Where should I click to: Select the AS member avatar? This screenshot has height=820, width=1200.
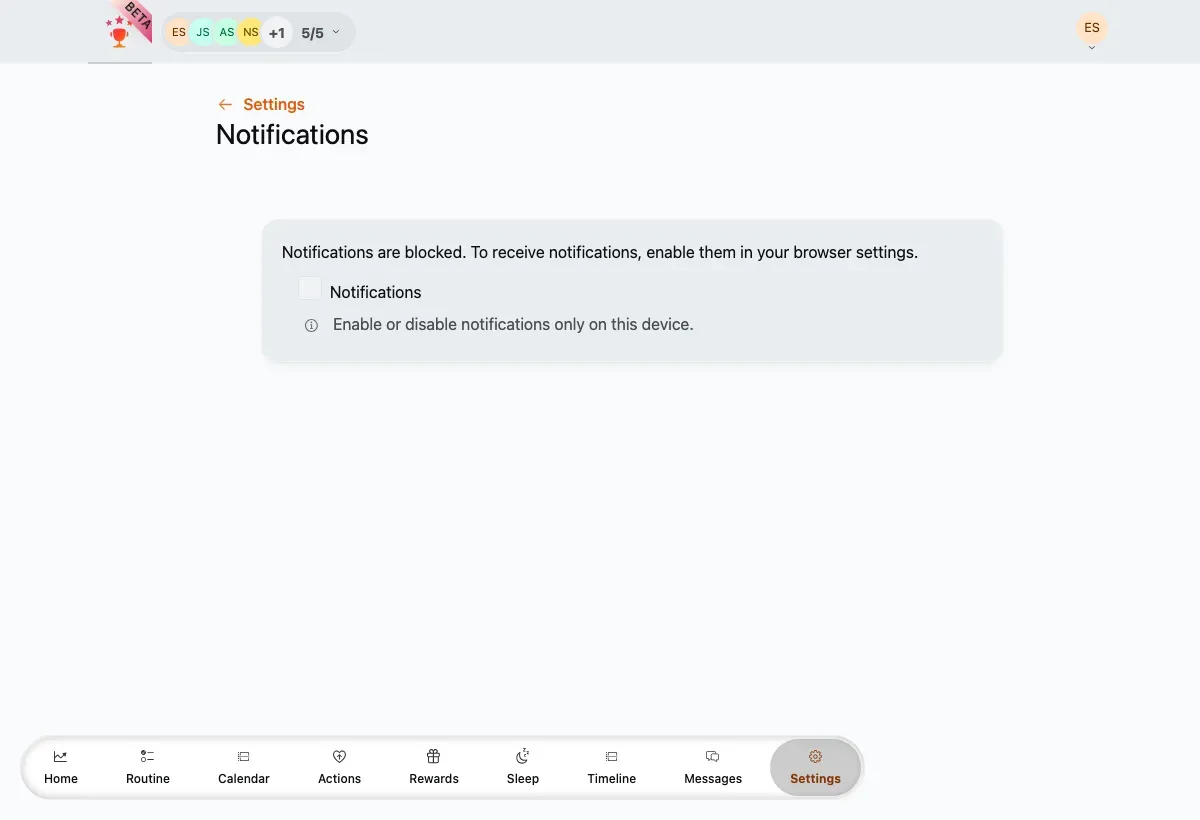pos(227,32)
